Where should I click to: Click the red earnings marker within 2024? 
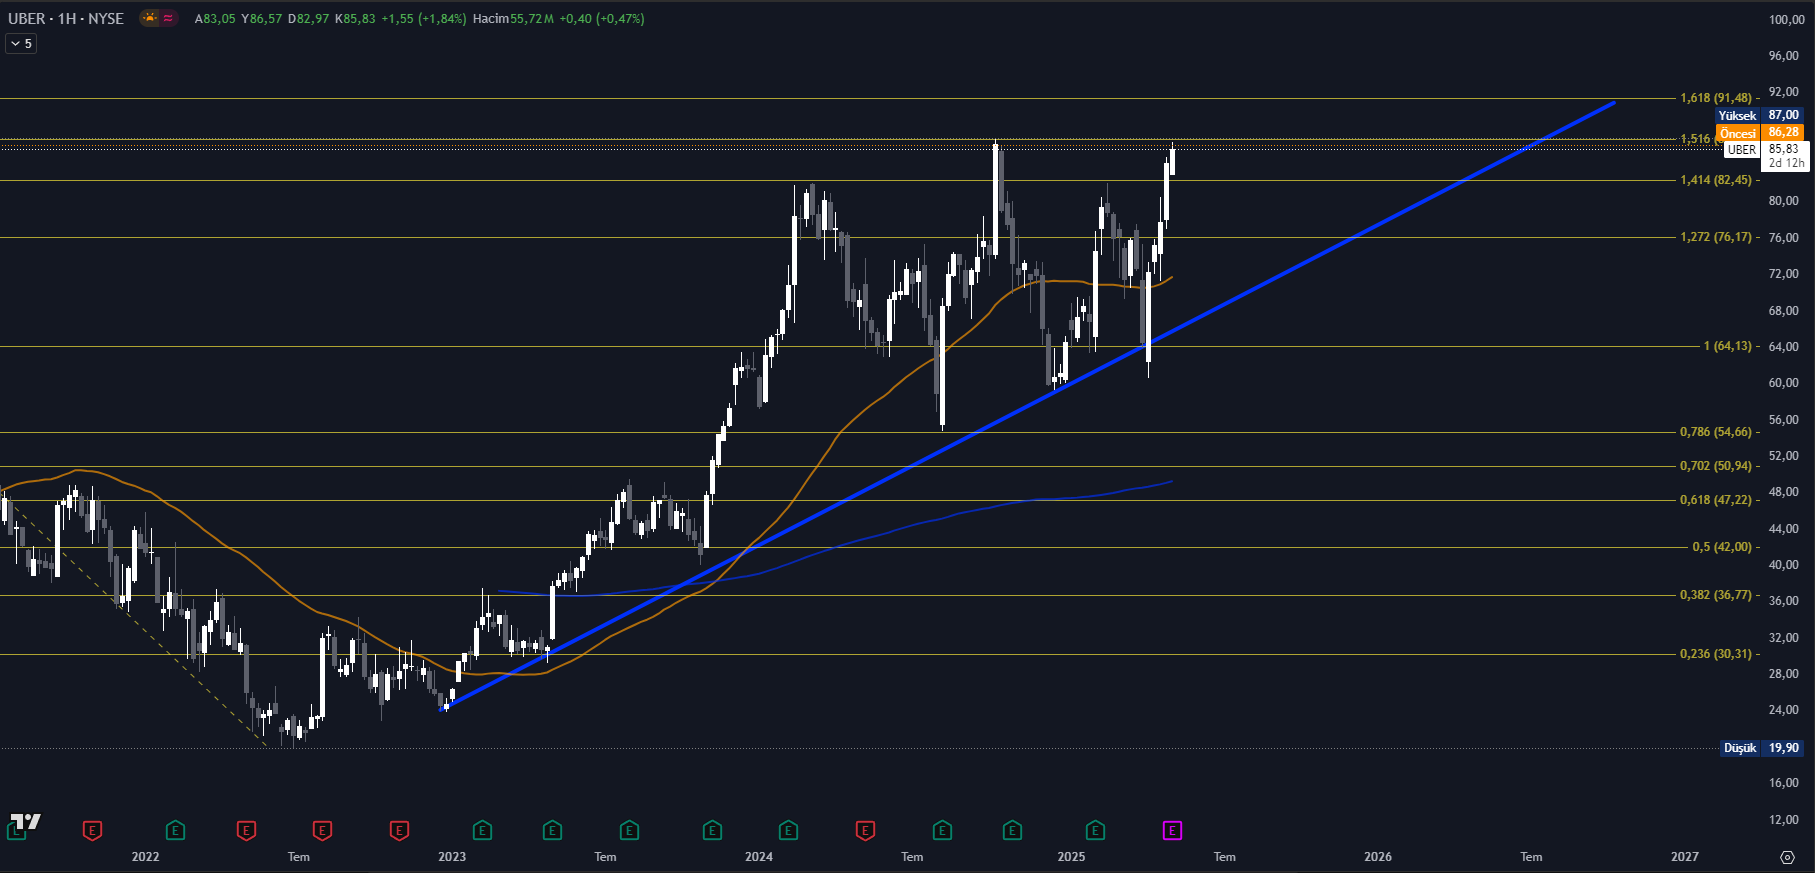click(x=865, y=830)
